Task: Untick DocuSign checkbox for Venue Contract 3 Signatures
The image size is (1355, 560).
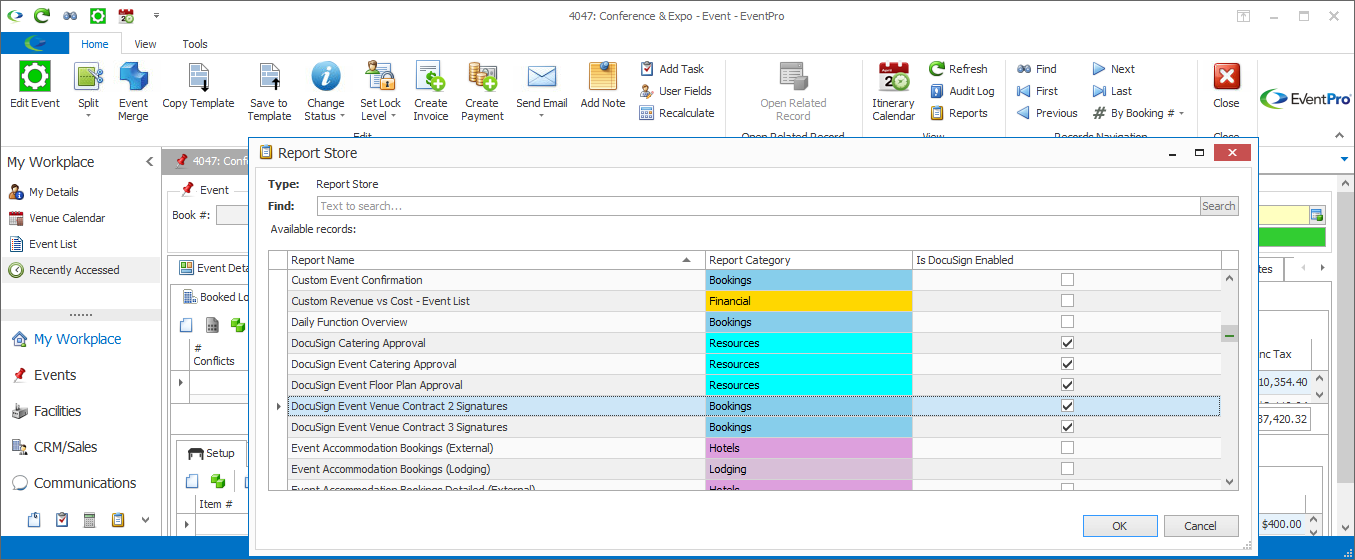Action: (1067, 427)
